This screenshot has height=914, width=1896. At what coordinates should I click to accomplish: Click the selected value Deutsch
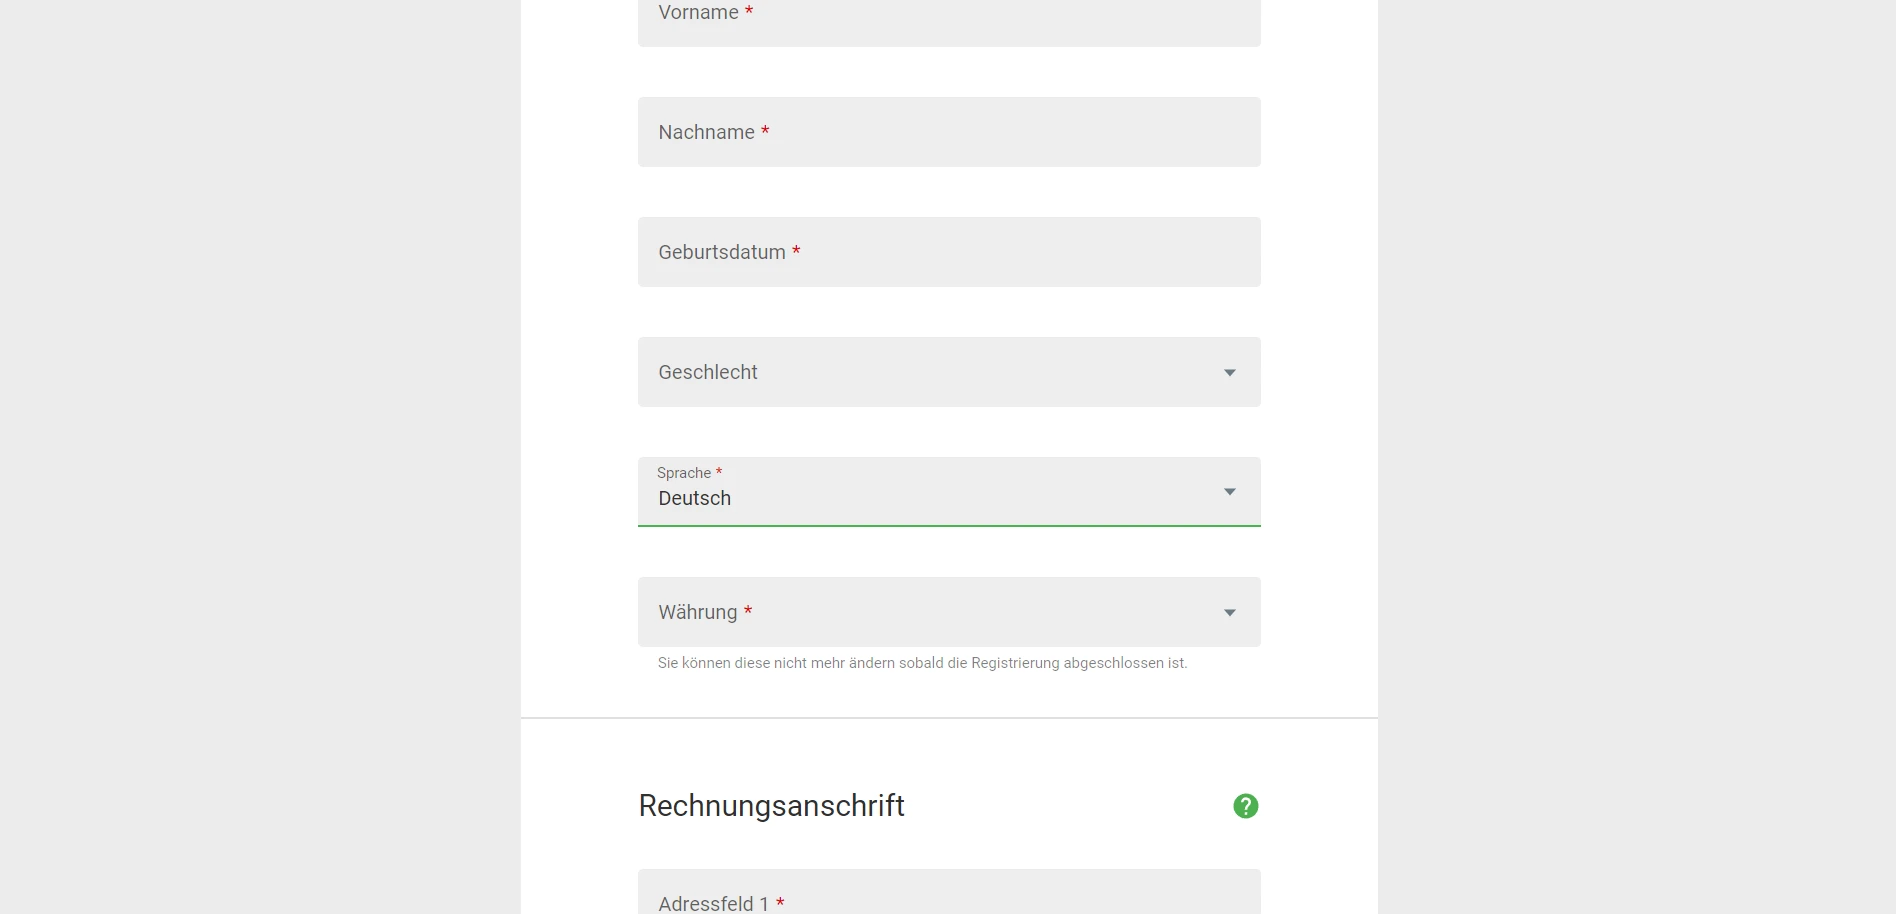[694, 498]
